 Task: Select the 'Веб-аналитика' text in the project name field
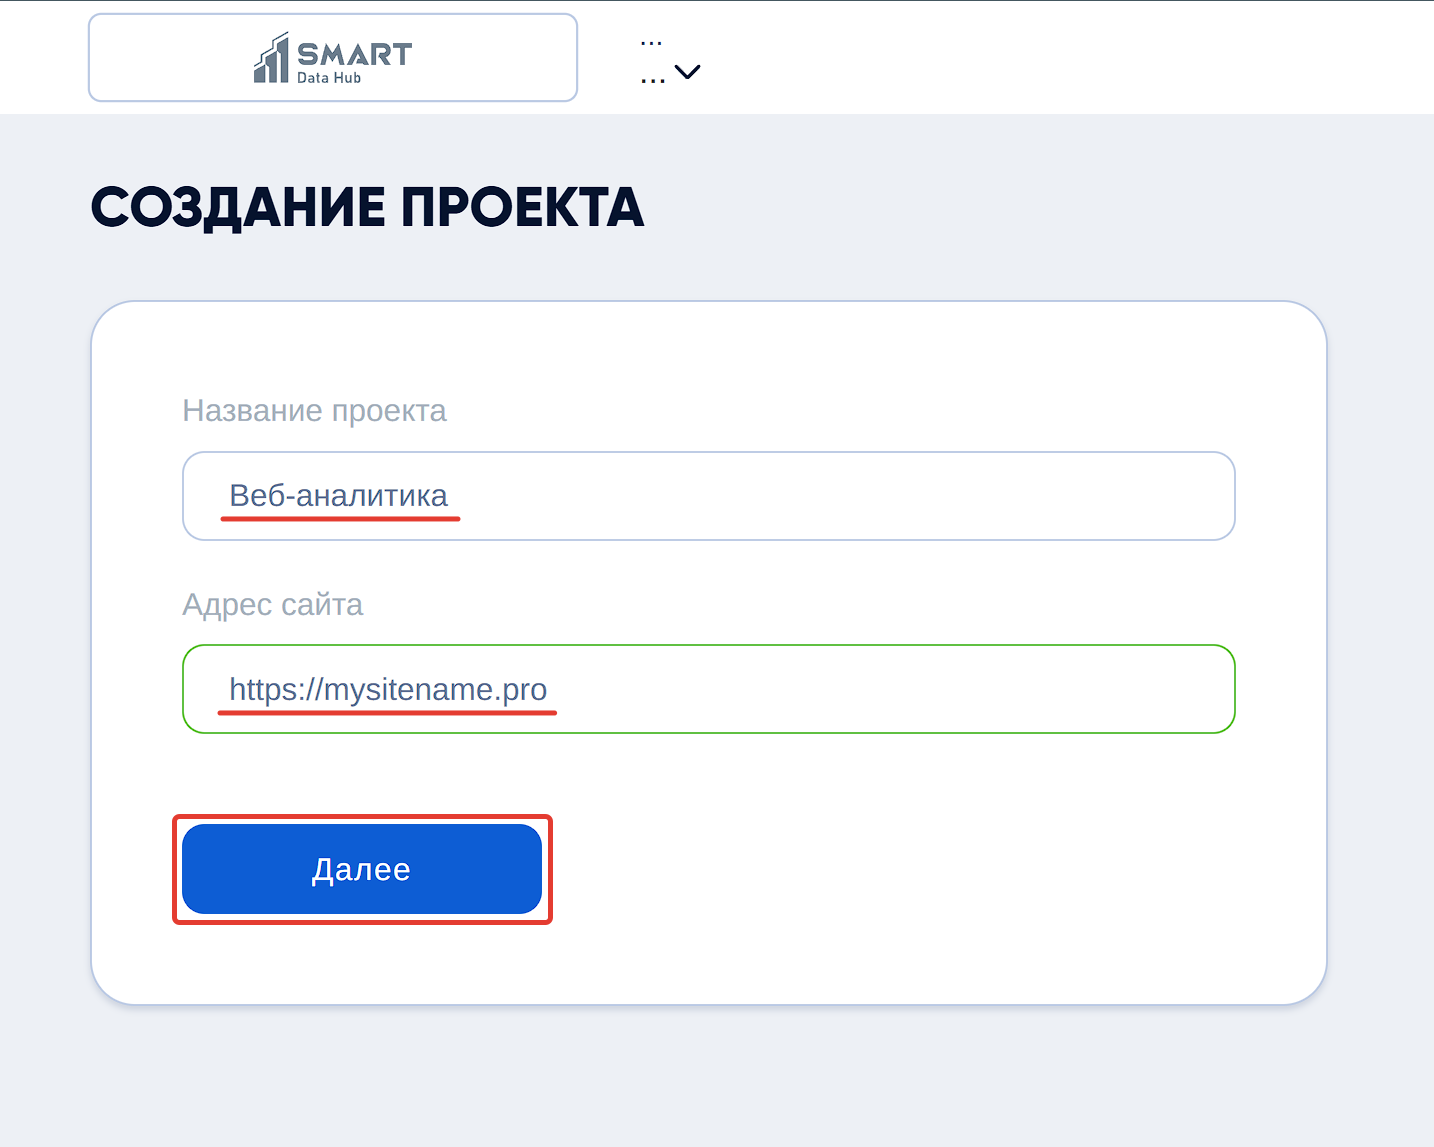[x=338, y=495]
